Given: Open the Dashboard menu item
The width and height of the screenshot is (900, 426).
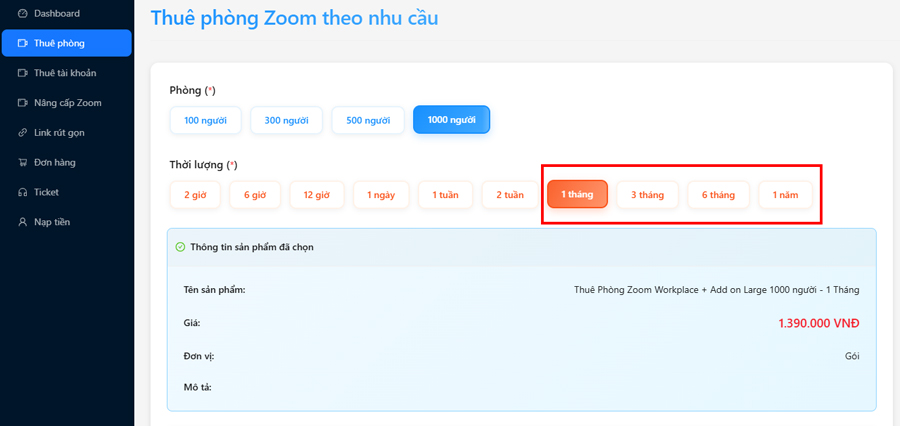Looking at the screenshot, I should (67, 13).
